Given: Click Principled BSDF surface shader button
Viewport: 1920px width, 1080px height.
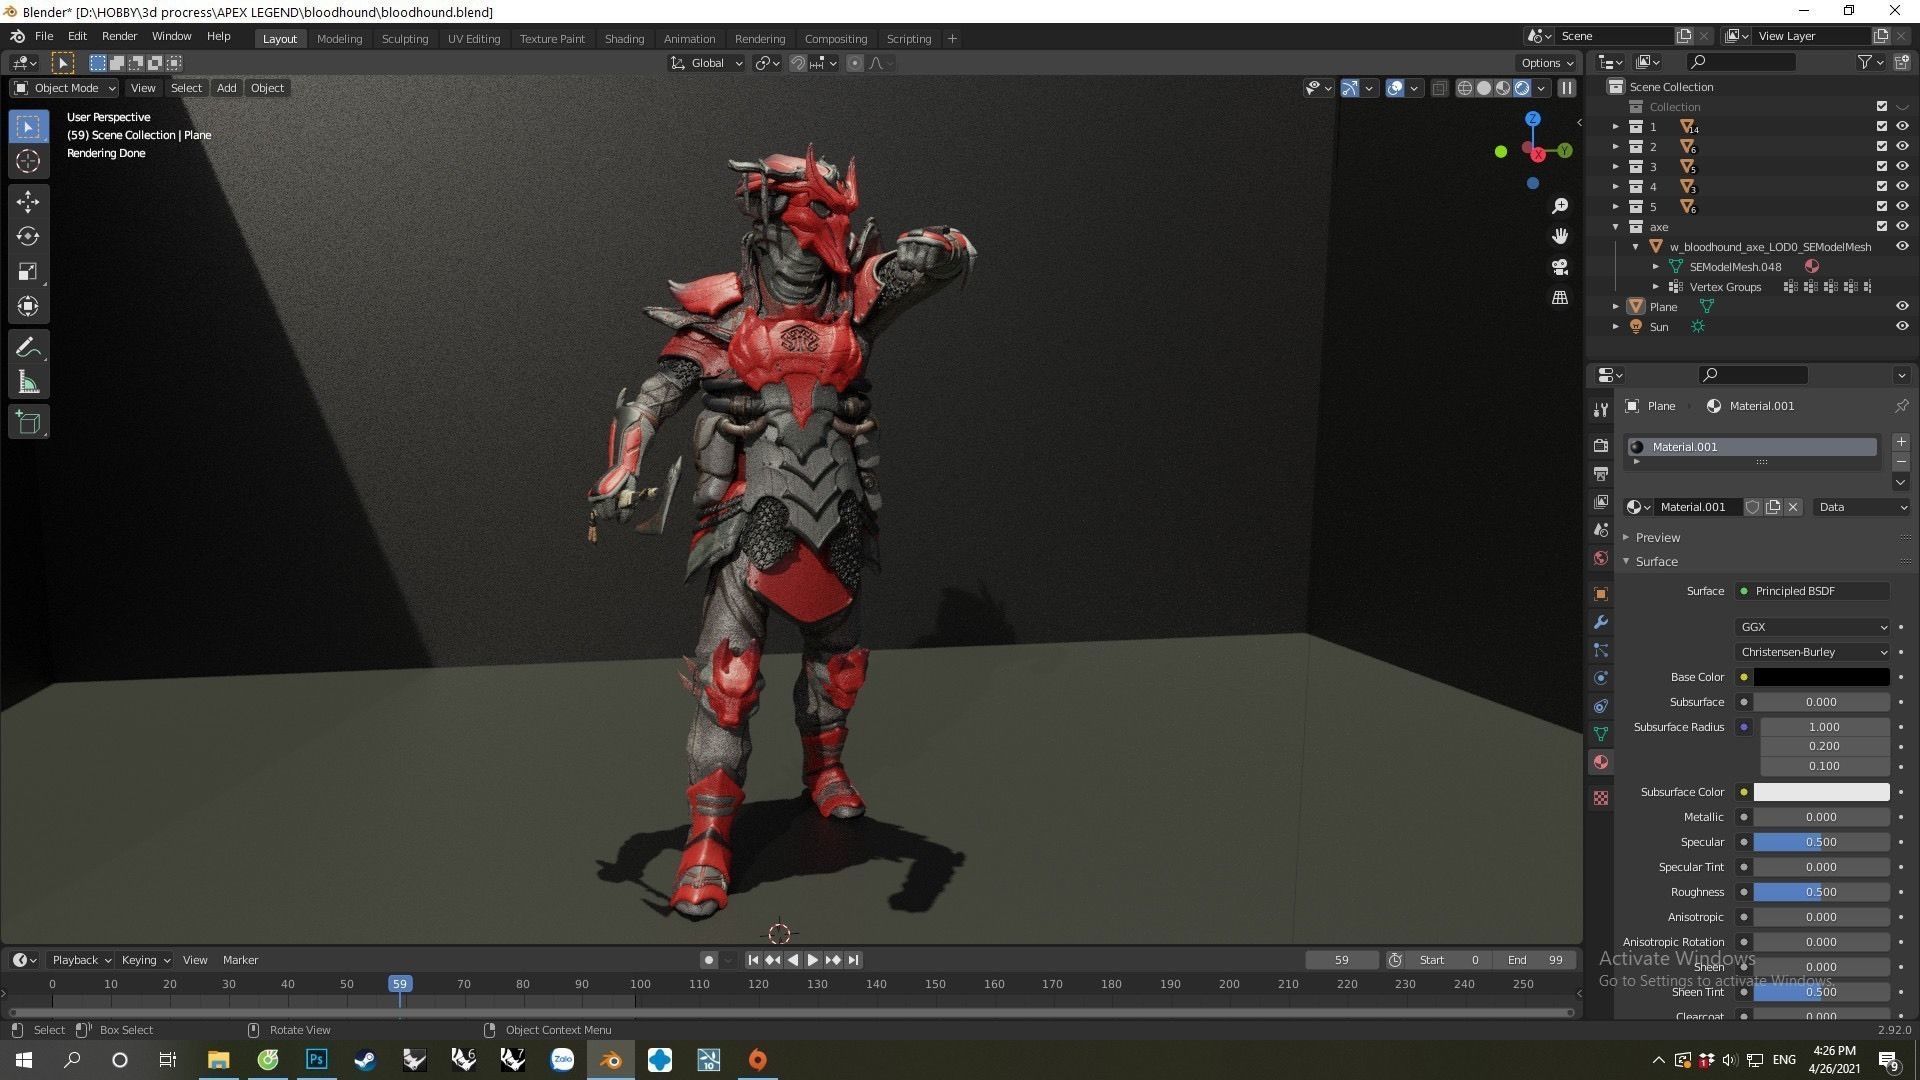Looking at the screenshot, I should pyautogui.click(x=1812, y=591).
